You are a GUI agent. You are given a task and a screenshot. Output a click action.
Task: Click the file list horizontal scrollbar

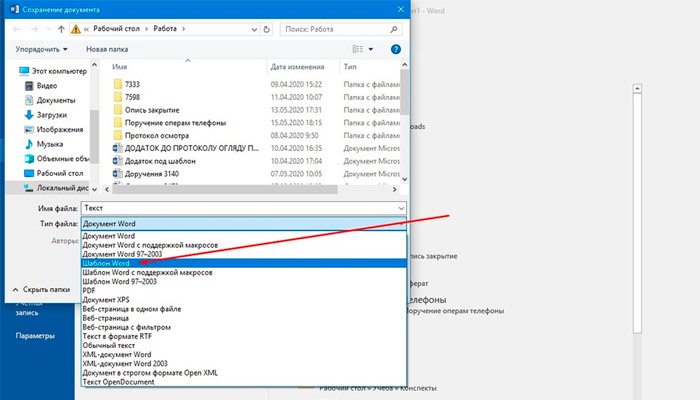point(225,189)
